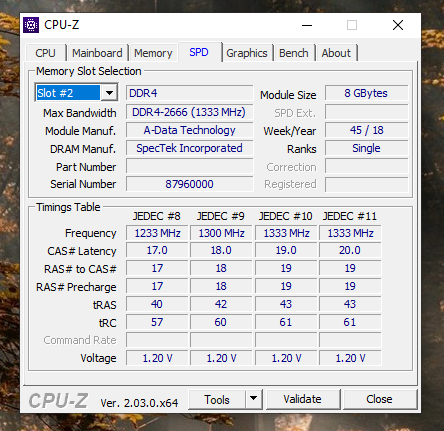Click the JEDEC #8 column header

click(157, 216)
